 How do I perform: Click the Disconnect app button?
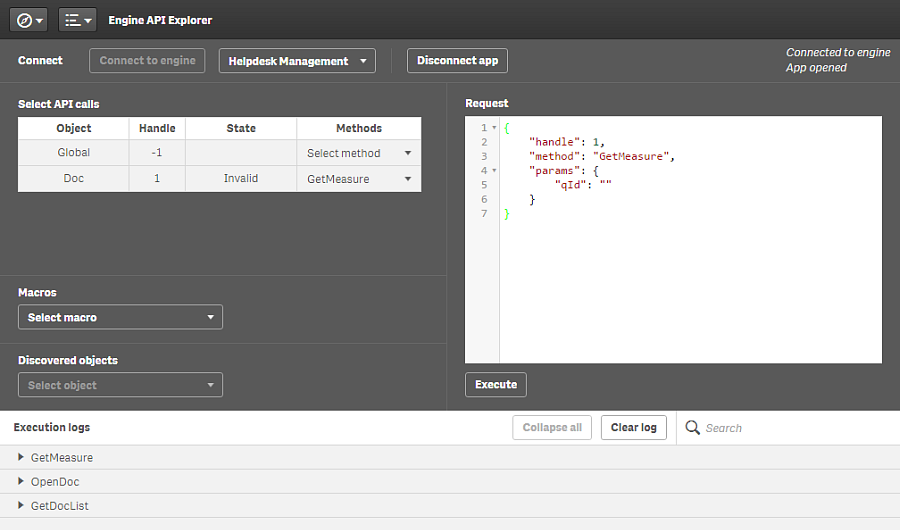[x=457, y=61]
